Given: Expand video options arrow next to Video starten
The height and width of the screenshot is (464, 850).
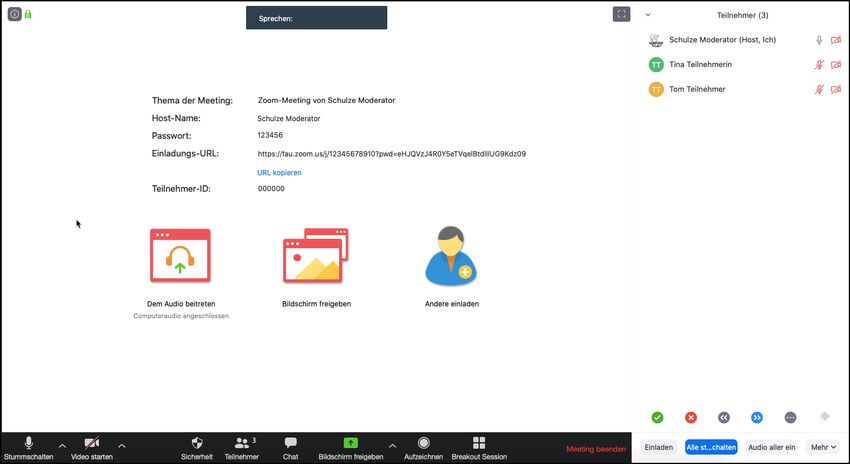Looking at the screenshot, I should click(122, 445).
